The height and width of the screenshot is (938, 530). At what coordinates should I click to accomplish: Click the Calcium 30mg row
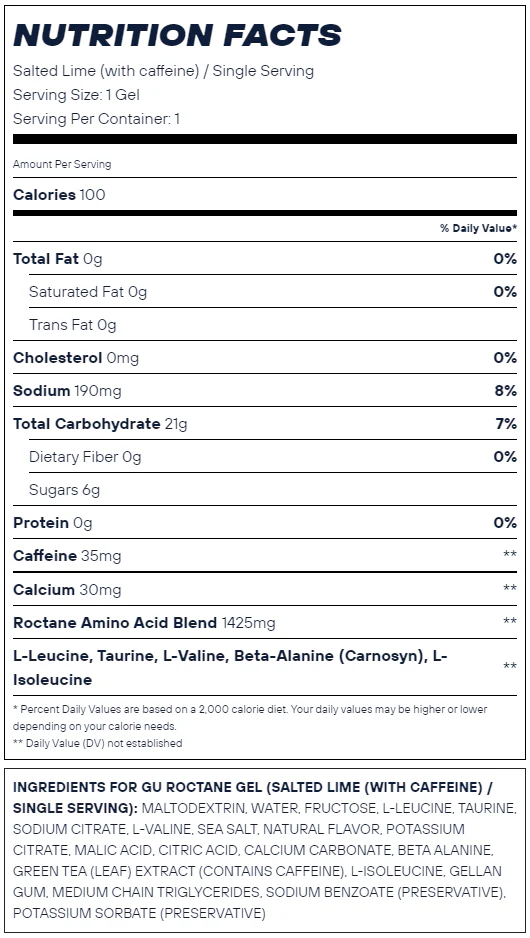tap(265, 589)
